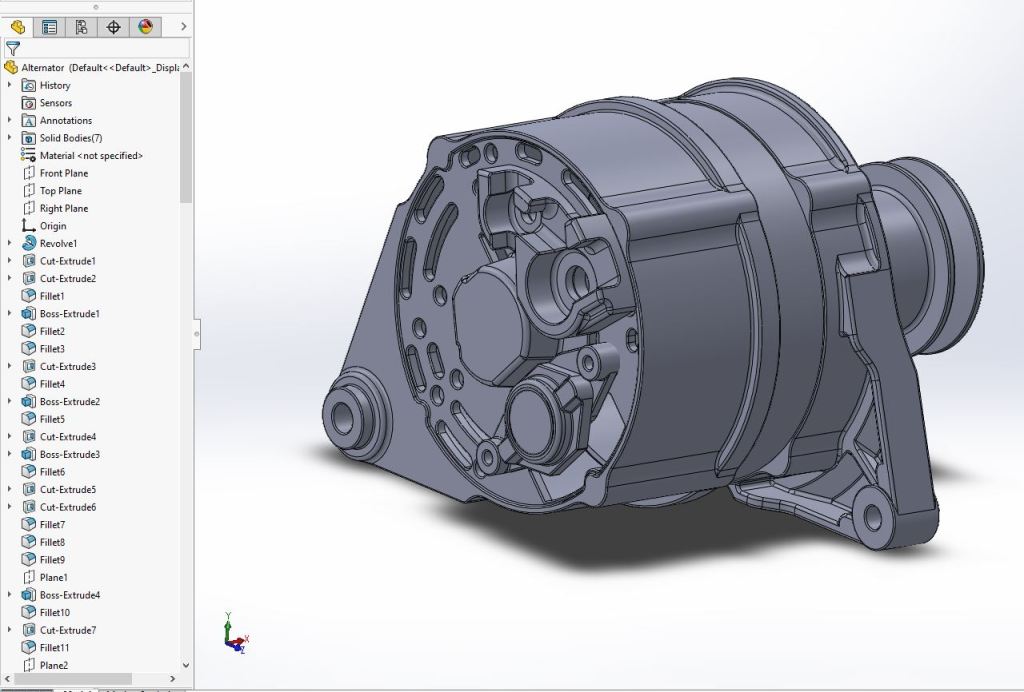Image resolution: width=1024 pixels, height=692 pixels.
Task: Switch to the PropertyManager tab
Action: tap(49, 27)
